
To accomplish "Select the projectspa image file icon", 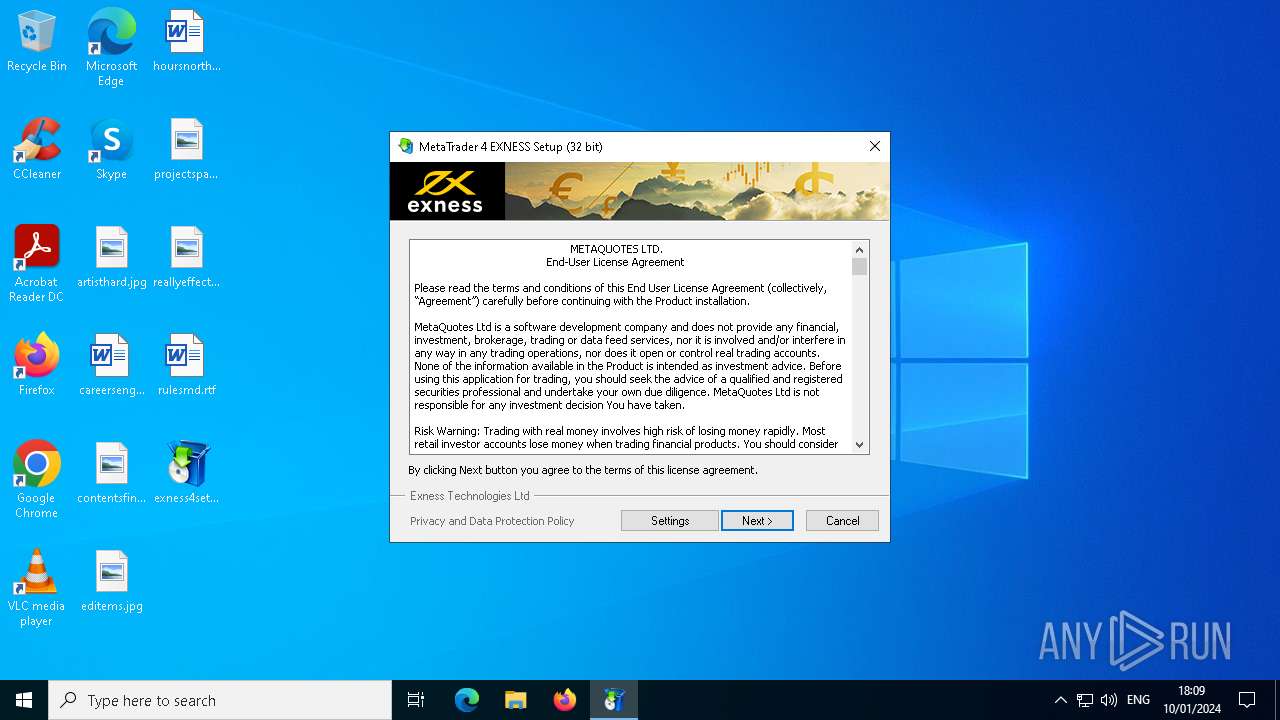I will (x=186, y=150).
